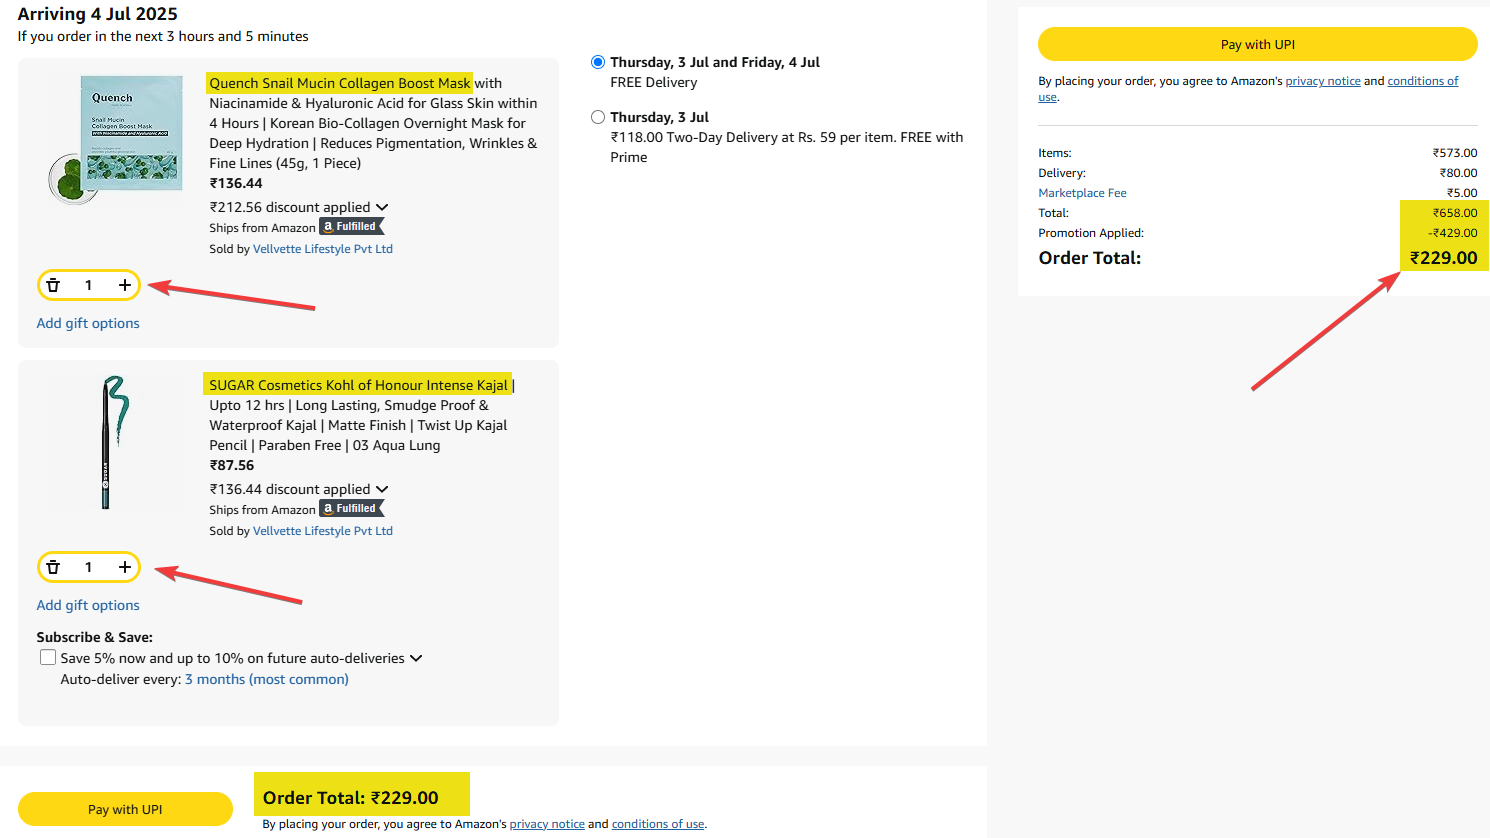
Task: Click SUGAR Cosmetics Kohl of Honour title
Action: point(358,385)
